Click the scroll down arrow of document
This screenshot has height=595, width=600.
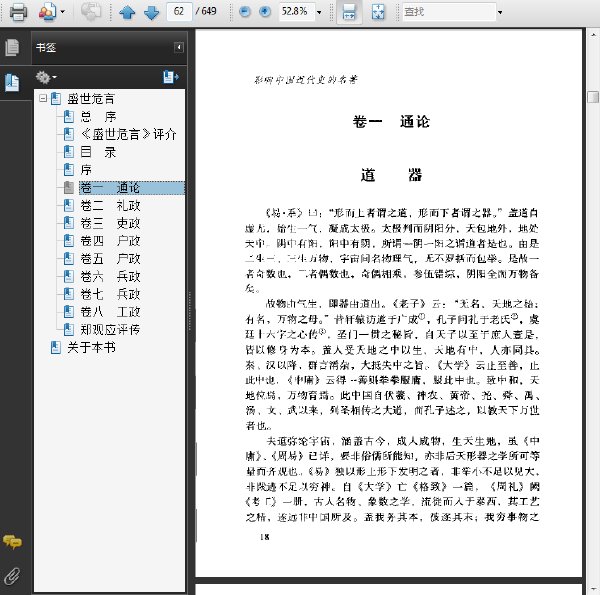click(x=593, y=589)
